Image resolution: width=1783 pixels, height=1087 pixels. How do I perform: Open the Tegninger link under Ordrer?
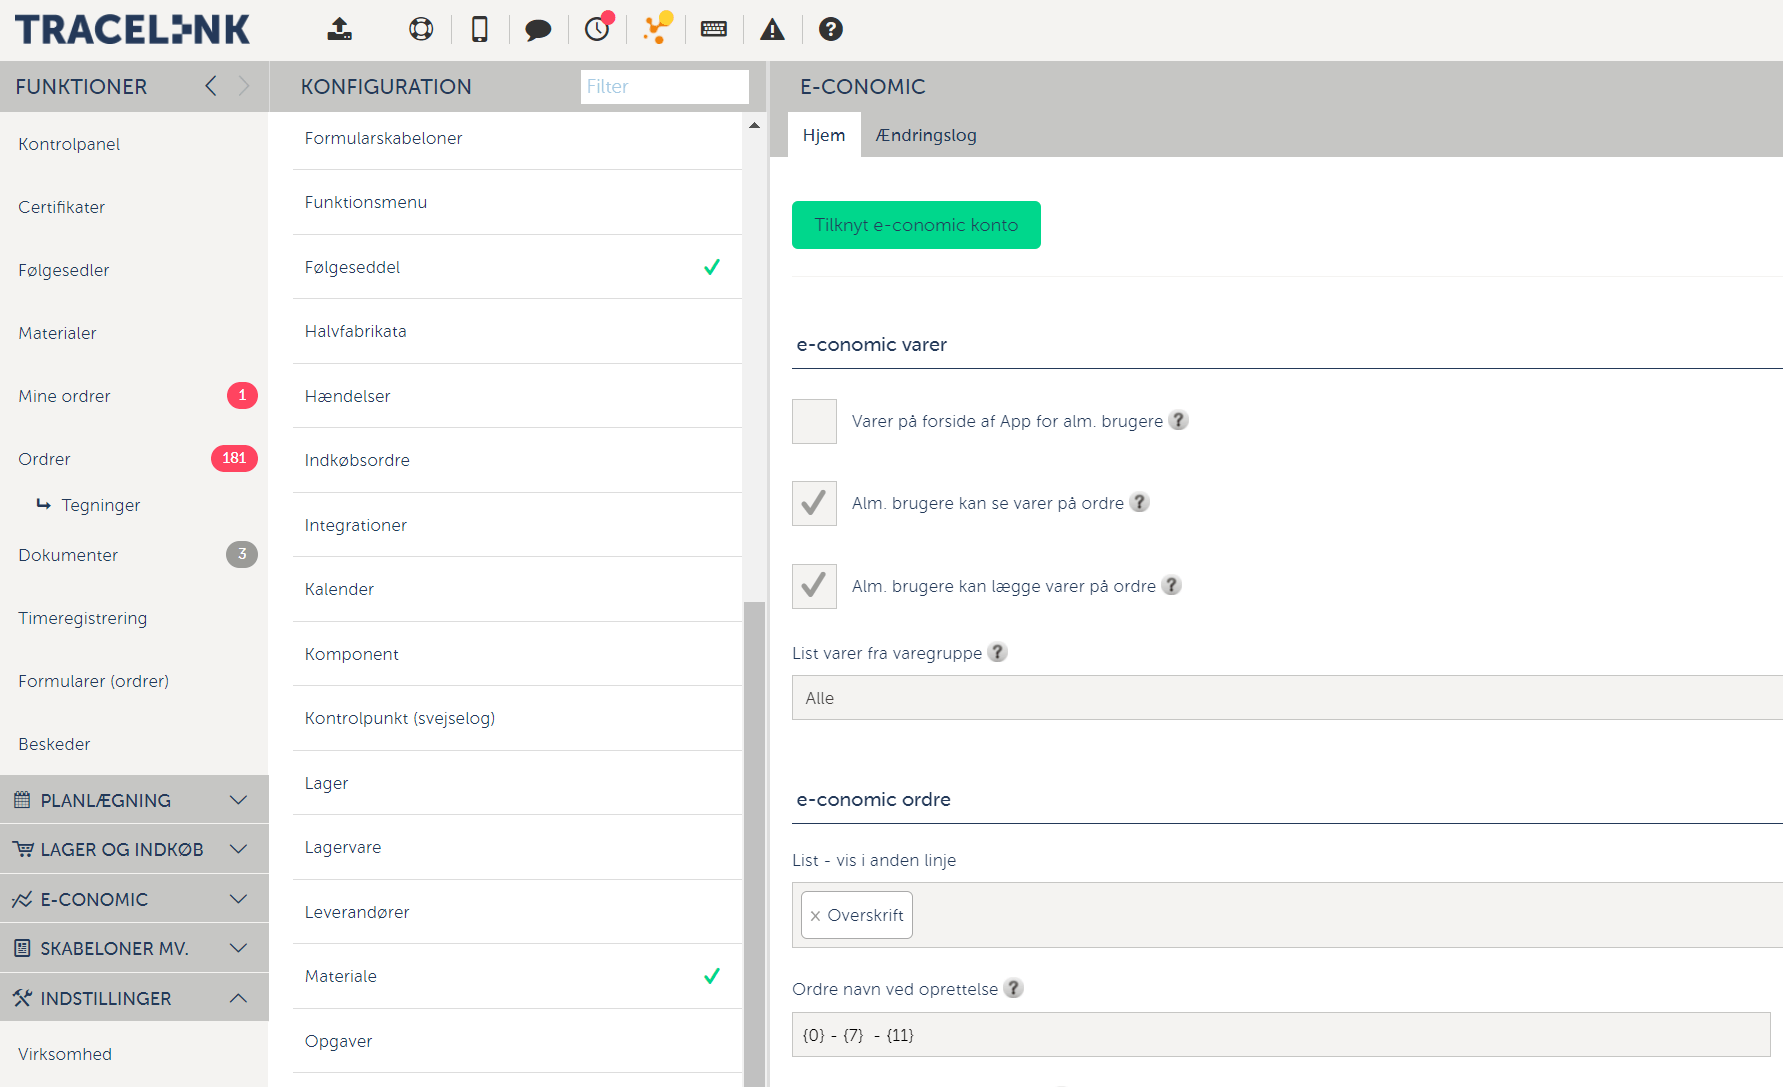click(101, 505)
